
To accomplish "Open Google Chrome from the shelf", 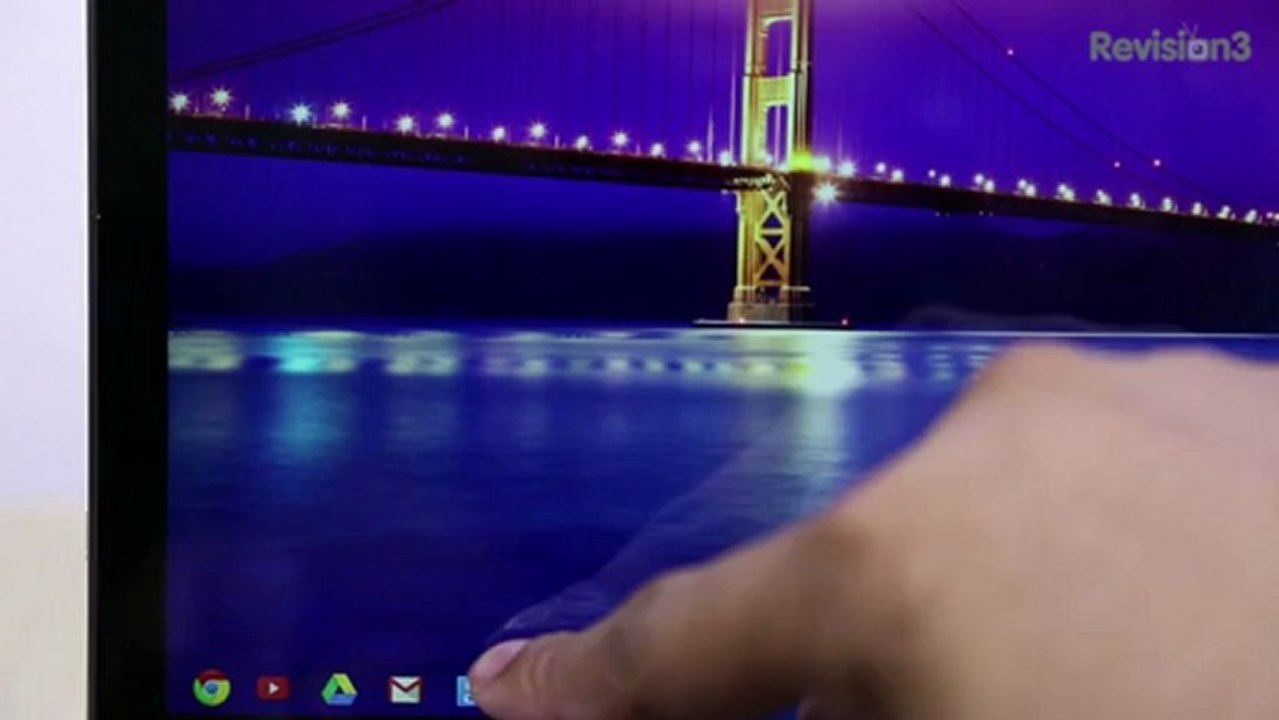I will pyautogui.click(x=212, y=688).
